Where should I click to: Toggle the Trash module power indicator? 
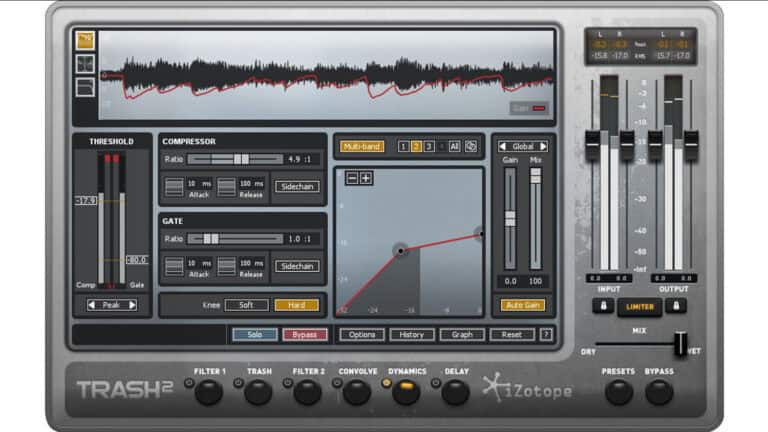tap(238, 383)
